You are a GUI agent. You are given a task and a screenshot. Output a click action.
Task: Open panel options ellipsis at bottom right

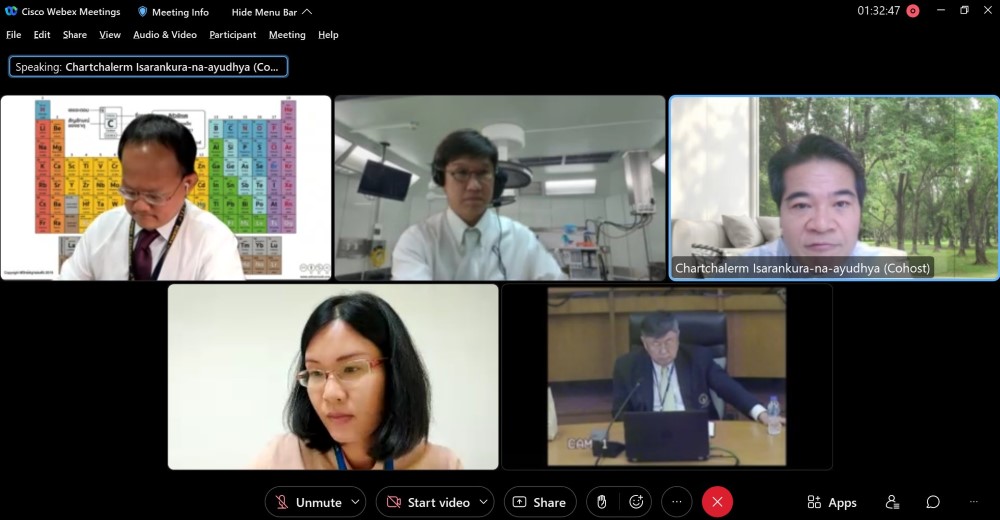973,502
